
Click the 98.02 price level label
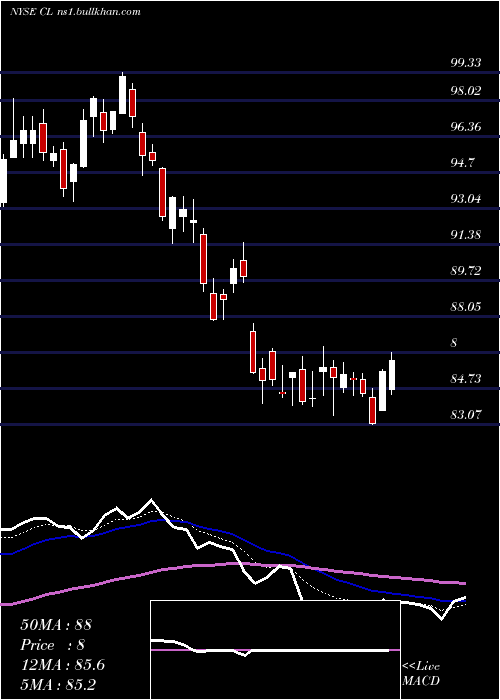(466, 91)
